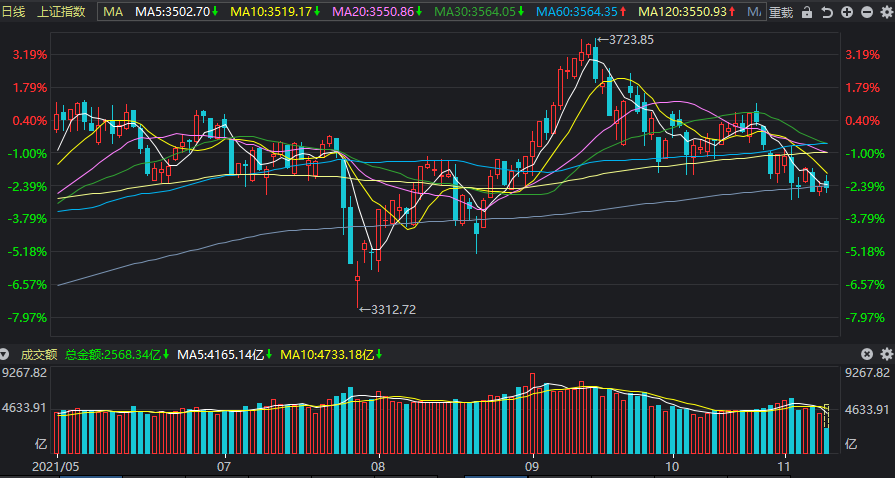The height and width of the screenshot is (478, 895).
Task: Open volume panel settings gear
Action: (x=886, y=355)
